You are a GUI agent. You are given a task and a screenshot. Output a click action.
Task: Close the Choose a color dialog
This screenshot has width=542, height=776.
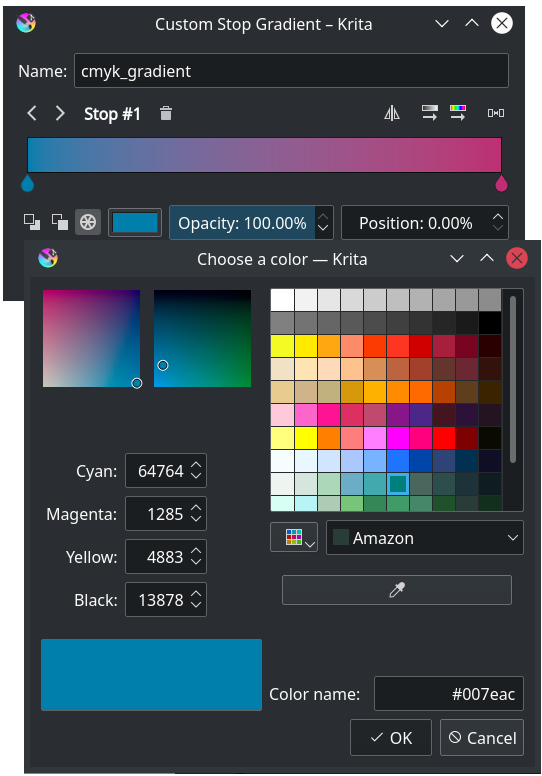pos(517,258)
